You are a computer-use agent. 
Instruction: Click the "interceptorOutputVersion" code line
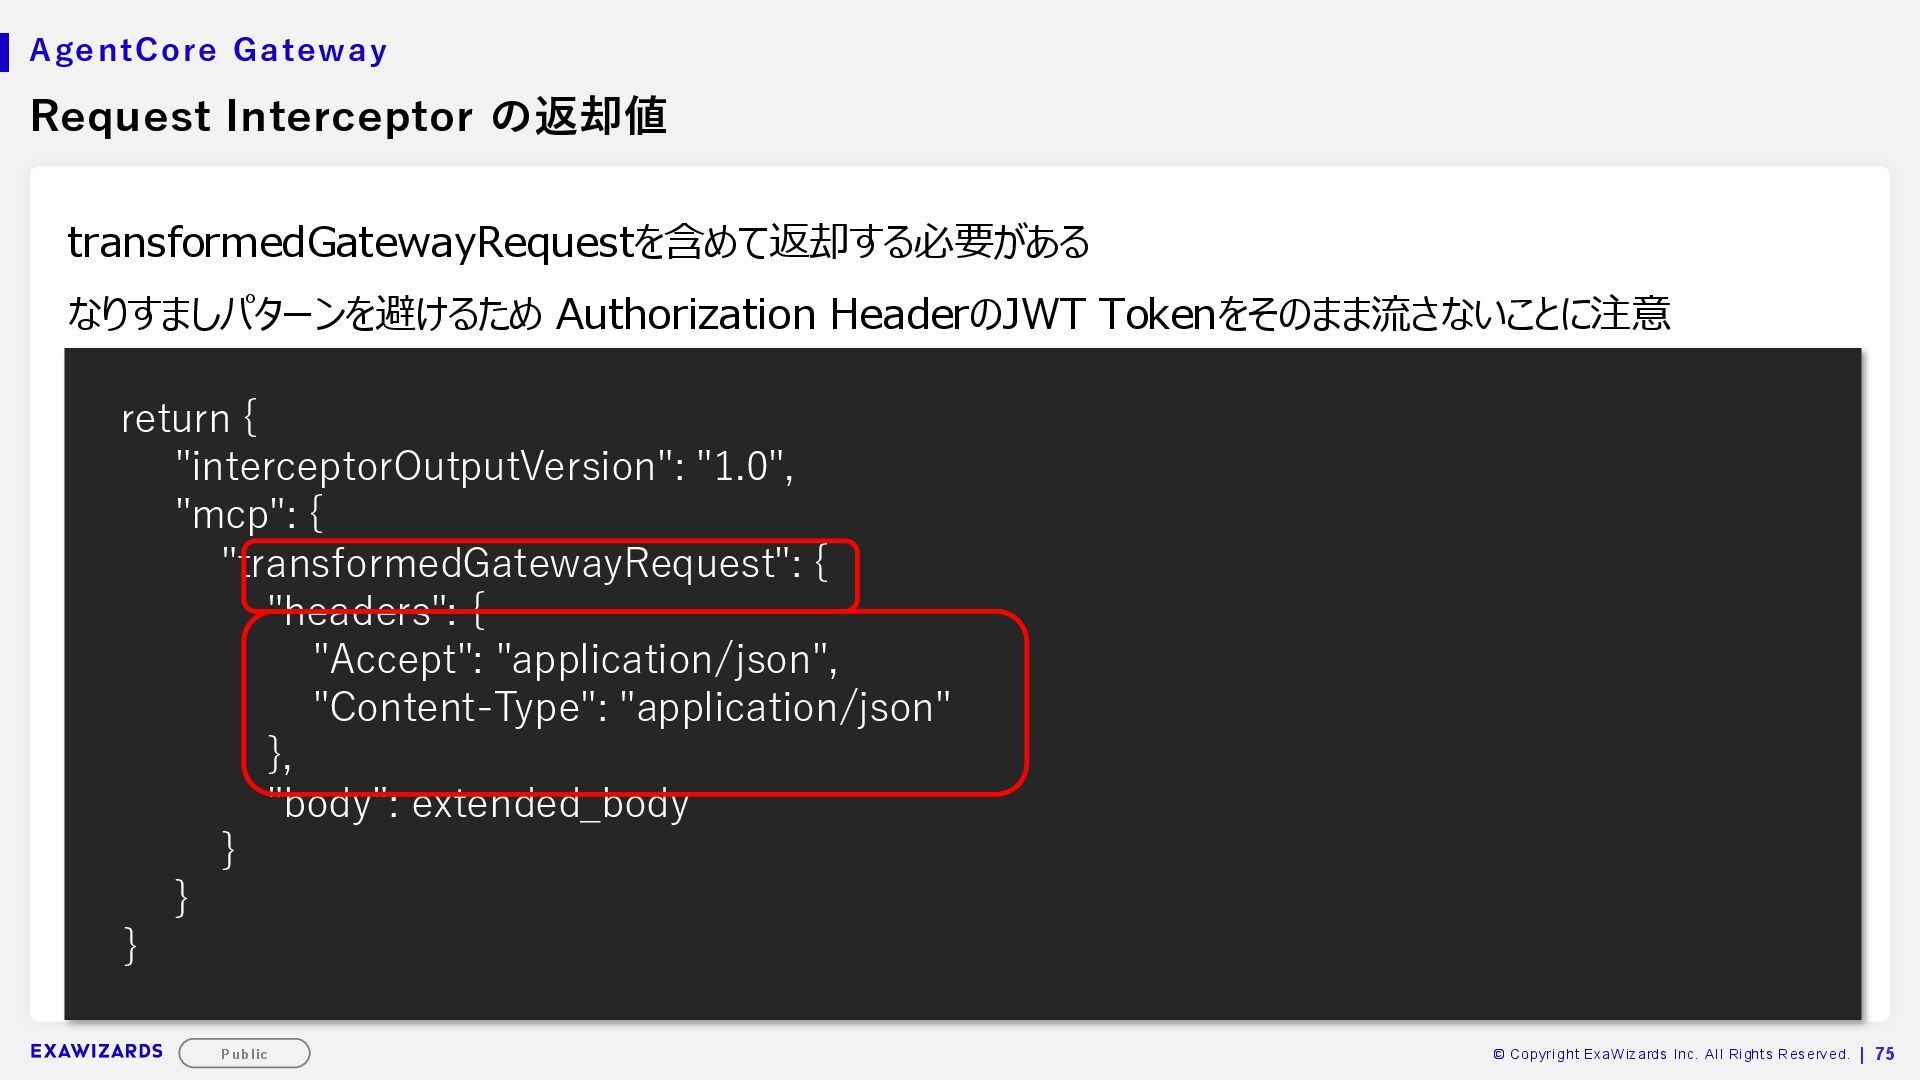(x=484, y=467)
